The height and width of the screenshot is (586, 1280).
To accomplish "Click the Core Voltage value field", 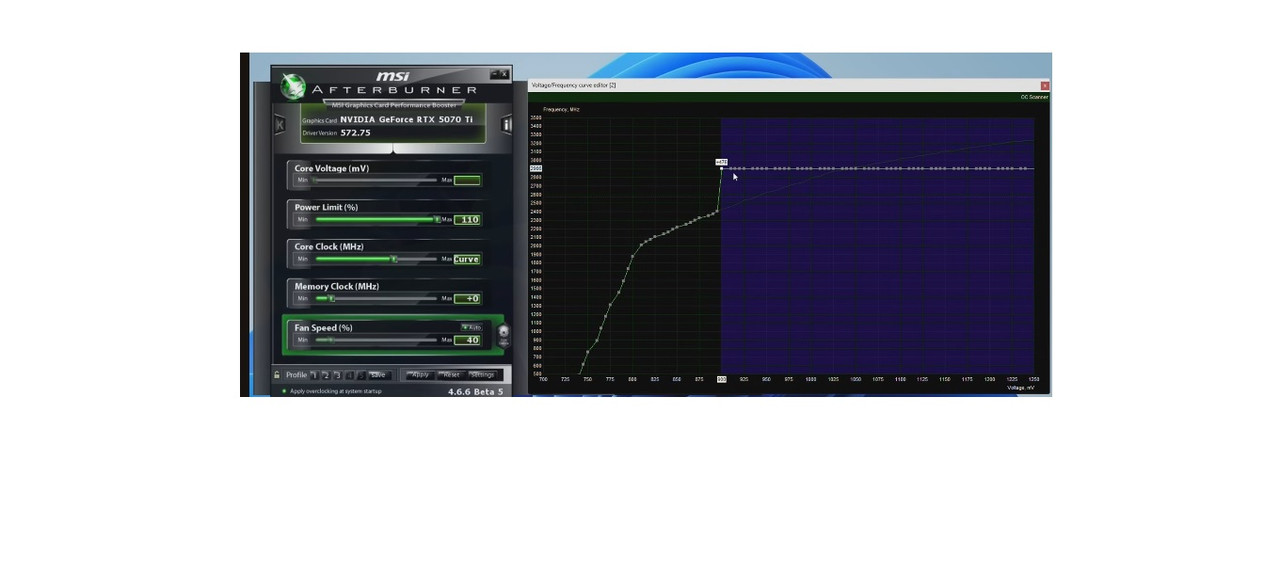I will point(467,180).
